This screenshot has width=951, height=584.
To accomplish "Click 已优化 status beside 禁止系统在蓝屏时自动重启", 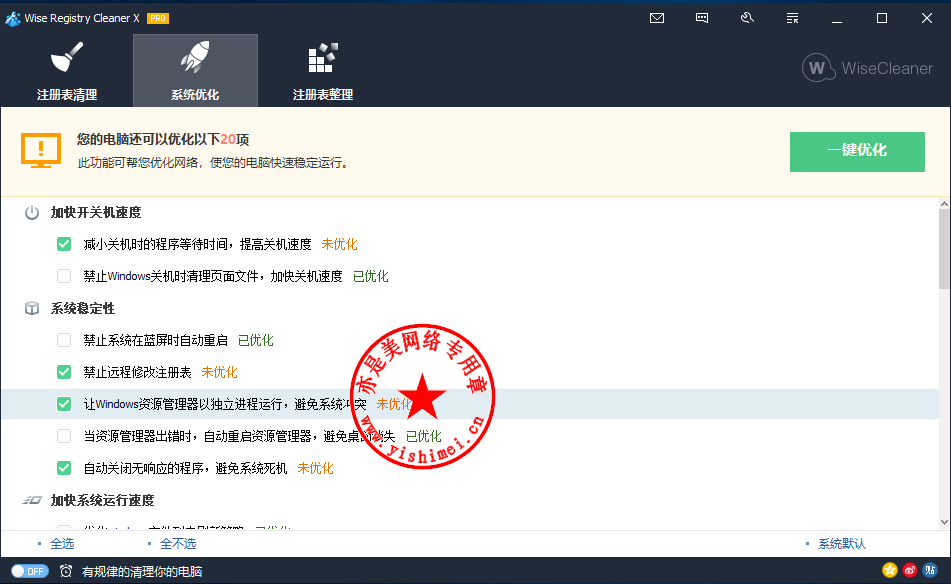I will (255, 340).
